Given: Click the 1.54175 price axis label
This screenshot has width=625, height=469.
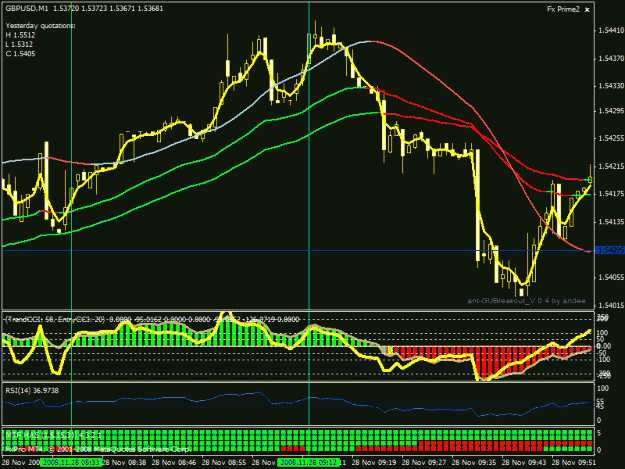Looking at the screenshot, I should (610, 194).
